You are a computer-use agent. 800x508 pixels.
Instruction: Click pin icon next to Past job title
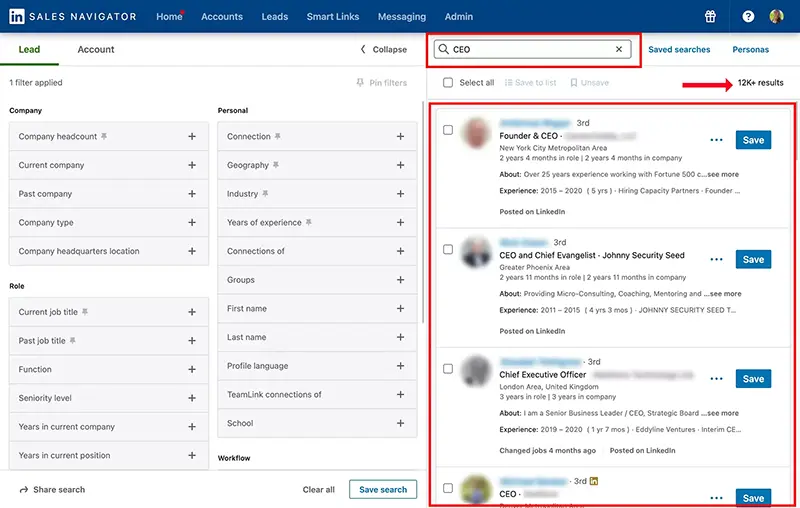coord(72,340)
